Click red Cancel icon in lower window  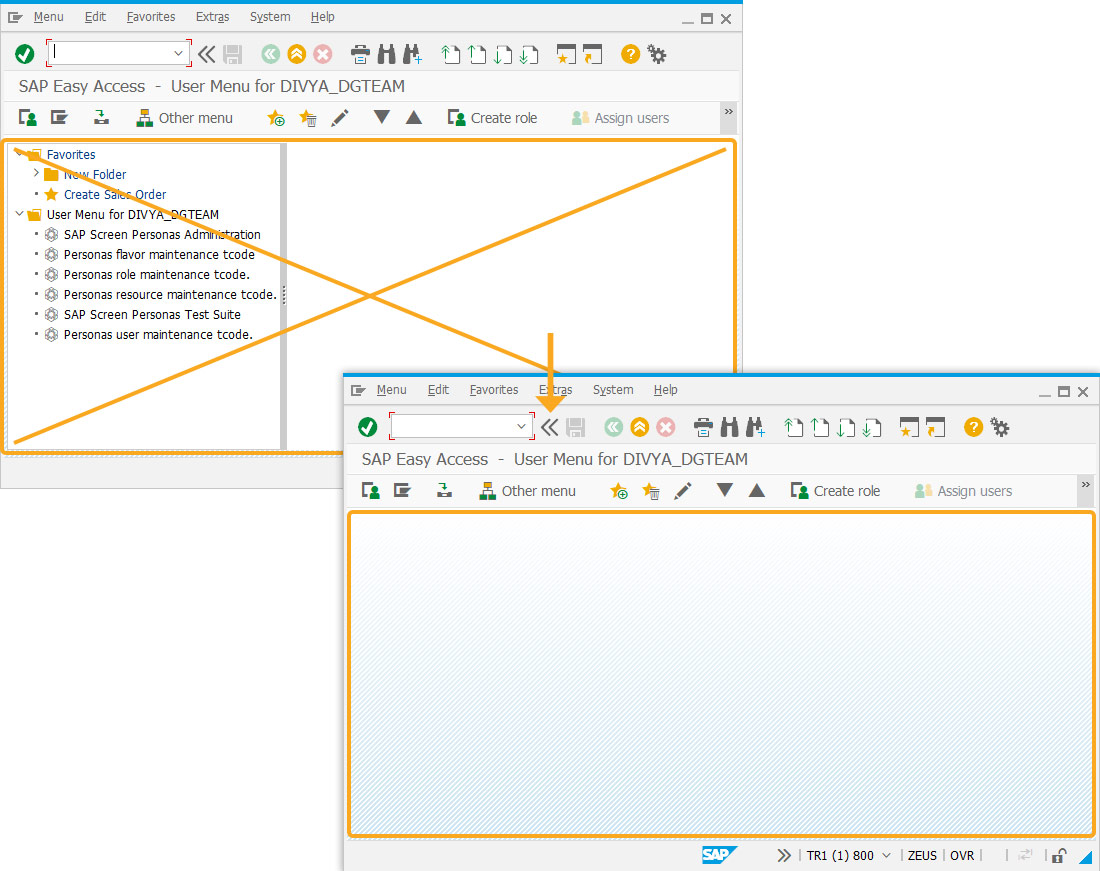pyautogui.click(x=666, y=427)
